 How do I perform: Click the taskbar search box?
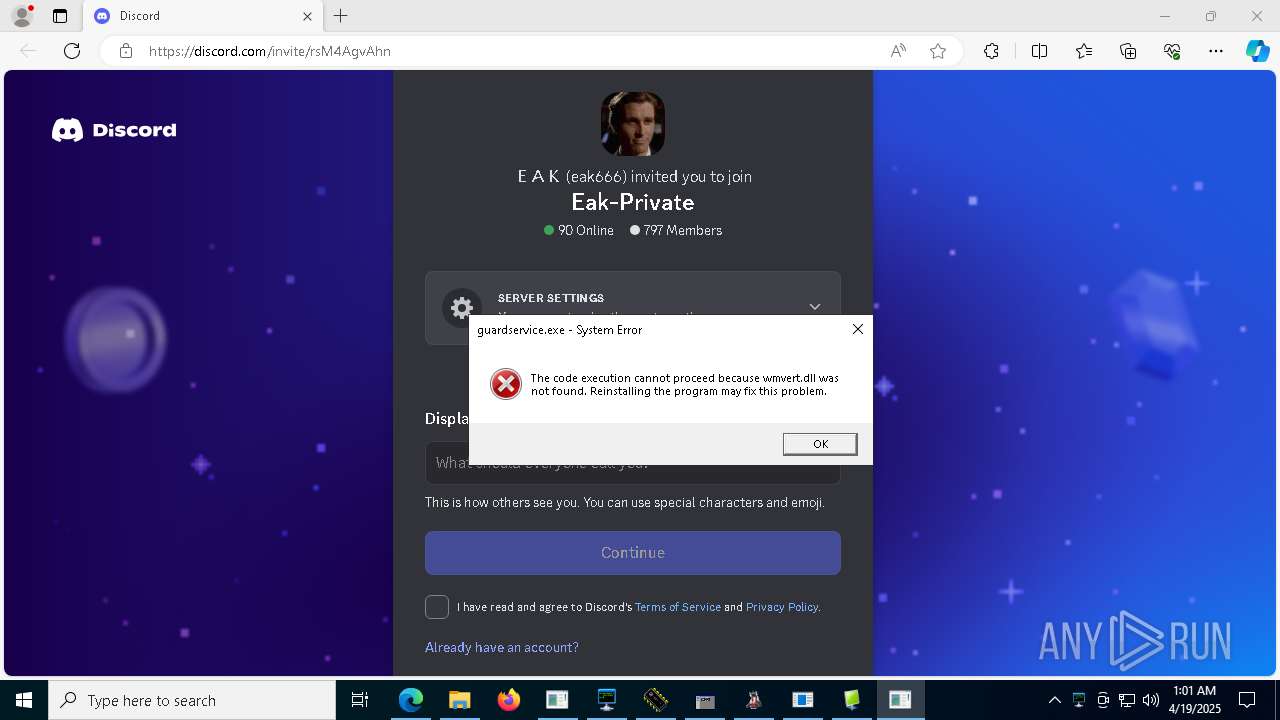(192, 700)
